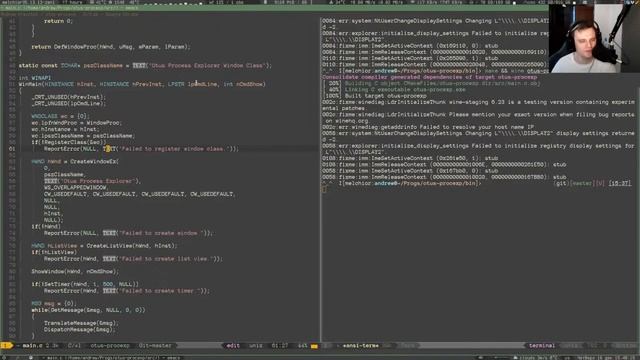The height and width of the screenshot is (360, 640).
Task: Click the 61:27 cursor position indicator
Action: pyautogui.click(x=280, y=346)
